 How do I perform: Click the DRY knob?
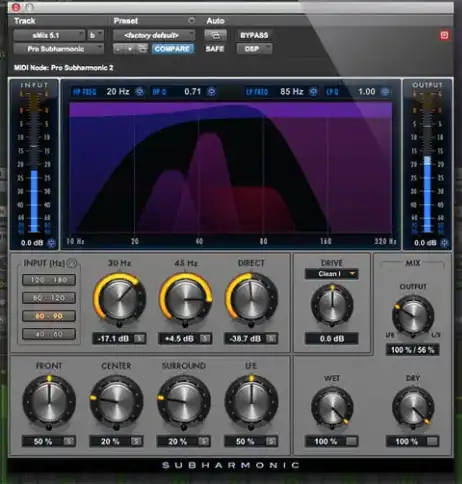[x=413, y=408]
